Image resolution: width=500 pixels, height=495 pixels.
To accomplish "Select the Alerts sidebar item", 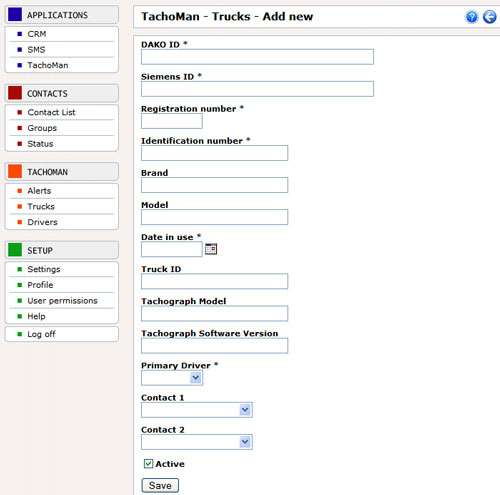I will [x=39, y=191].
